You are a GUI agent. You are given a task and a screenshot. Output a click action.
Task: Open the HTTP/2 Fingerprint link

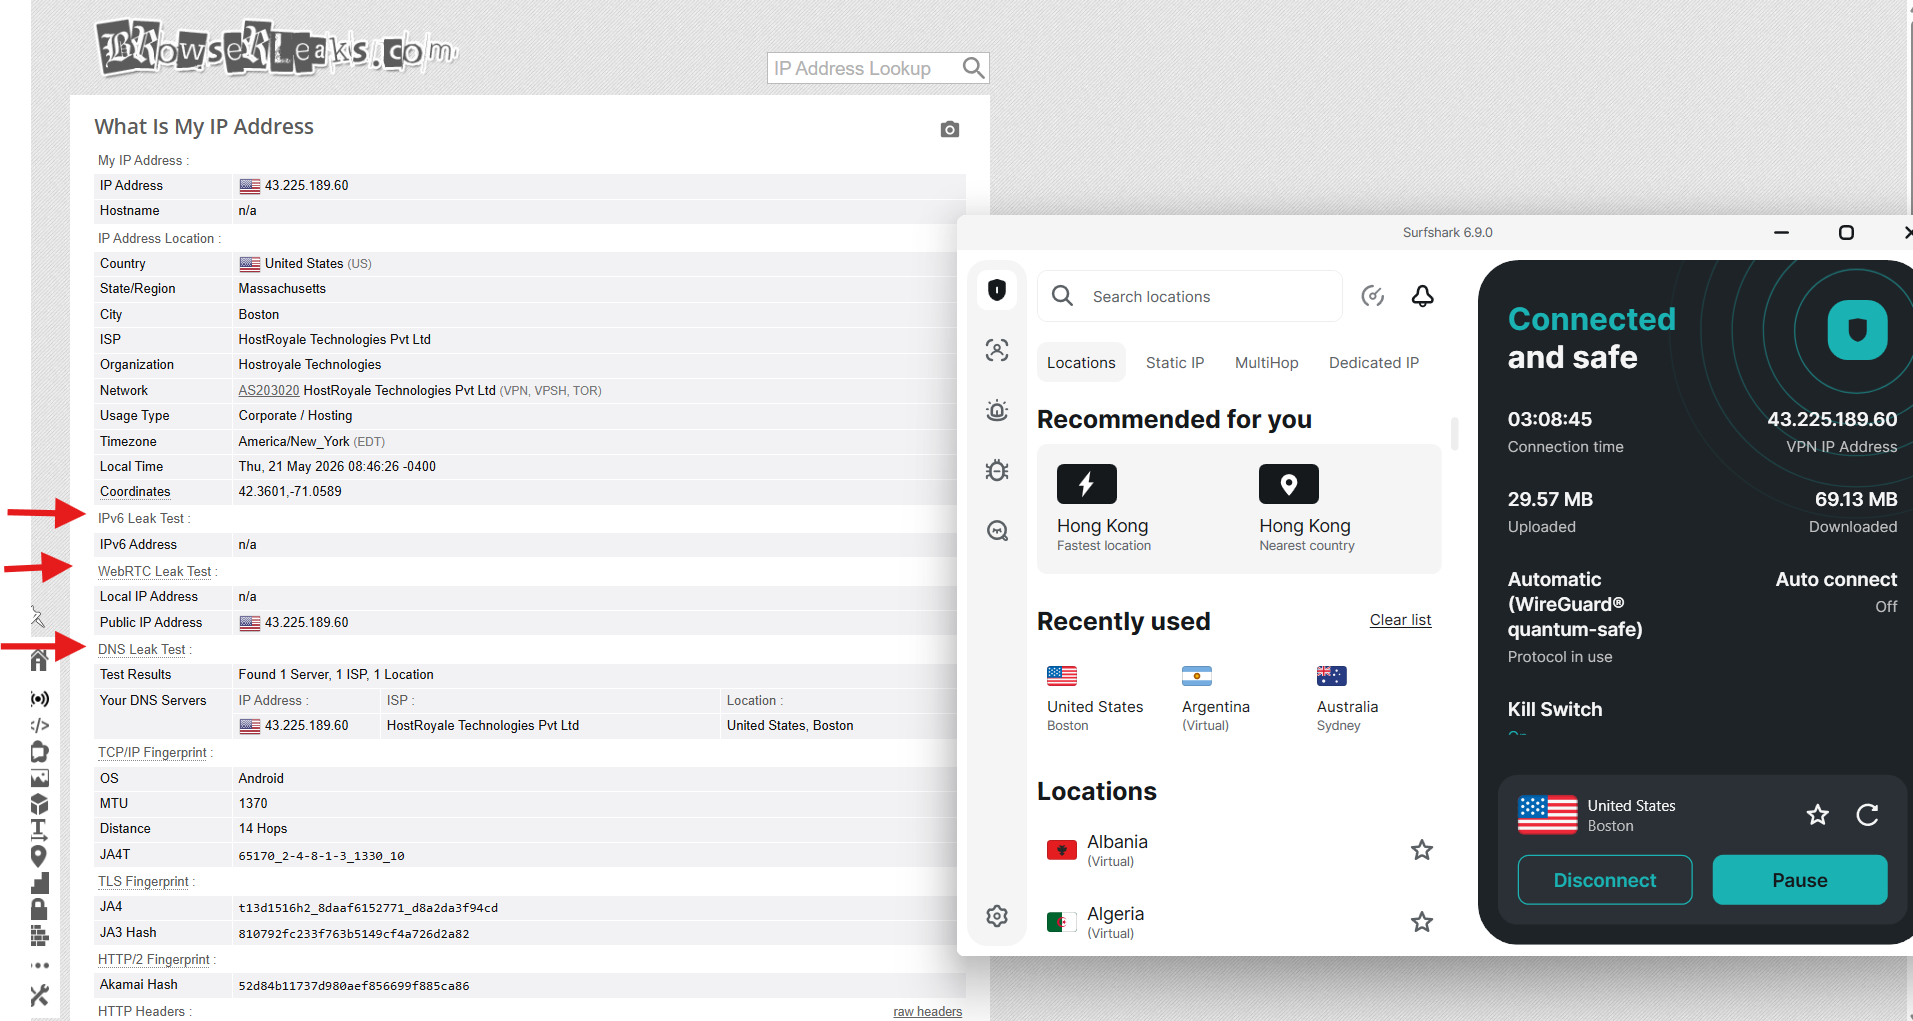(154, 959)
